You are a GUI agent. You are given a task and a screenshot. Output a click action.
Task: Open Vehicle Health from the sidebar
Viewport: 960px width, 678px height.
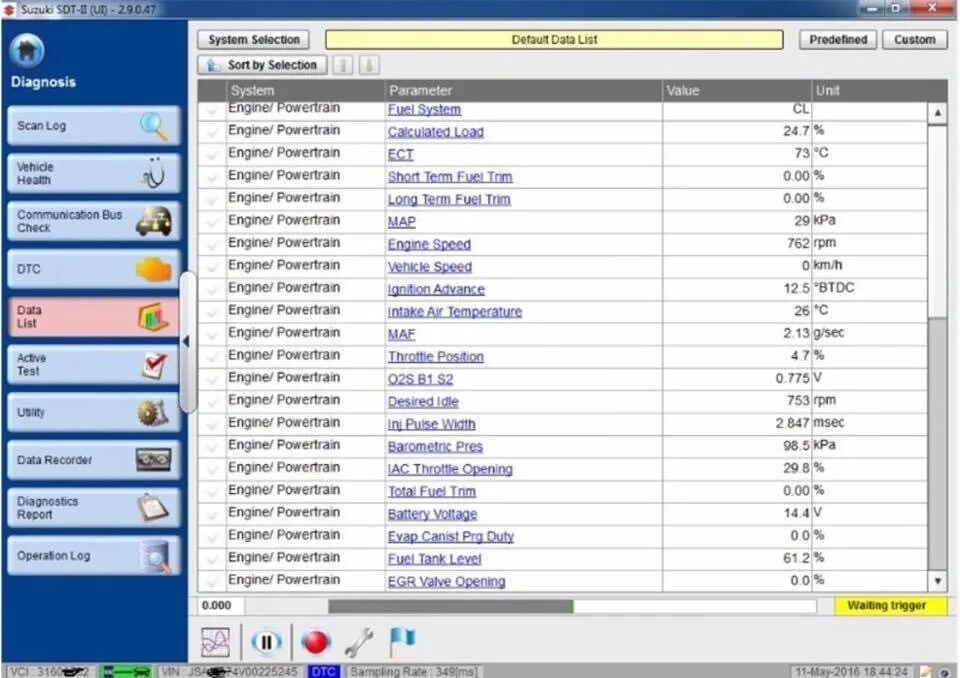pyautogui.click(x=94, y=174)
